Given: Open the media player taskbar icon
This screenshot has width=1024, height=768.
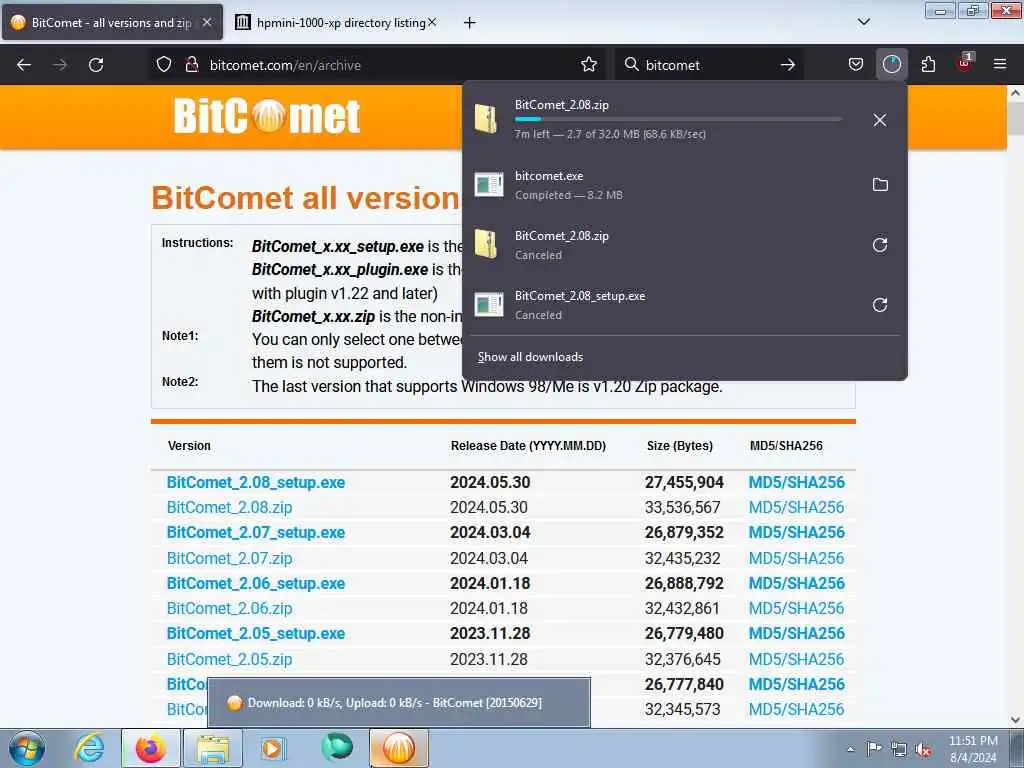Looking at the screenshot, I should [x=275, y=748].
